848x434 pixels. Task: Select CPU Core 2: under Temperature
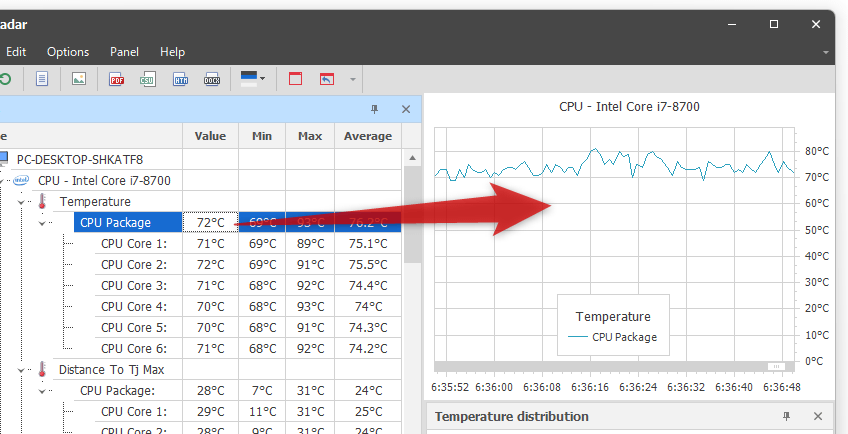tap(134, 265)
